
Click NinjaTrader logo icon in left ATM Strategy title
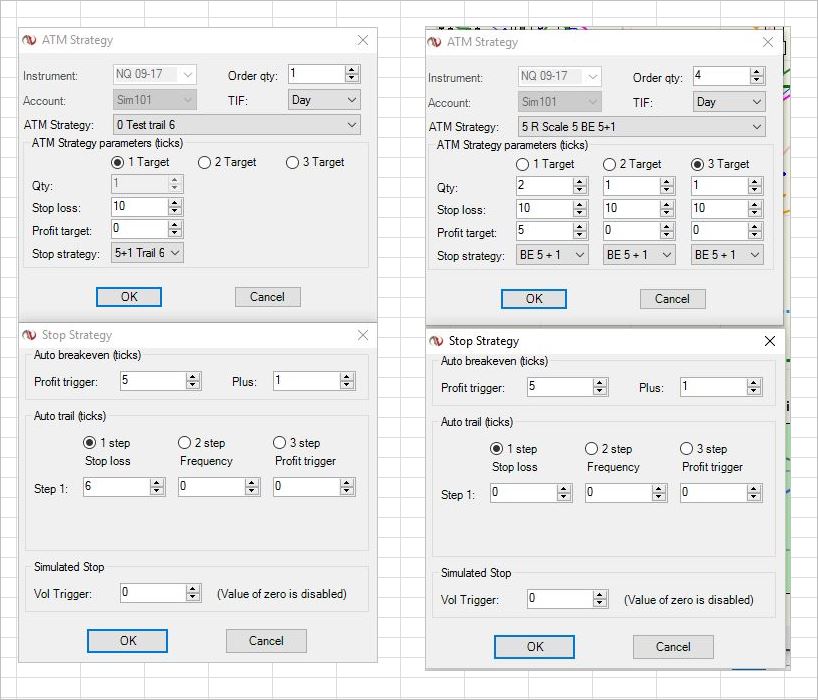pos(30,40)
